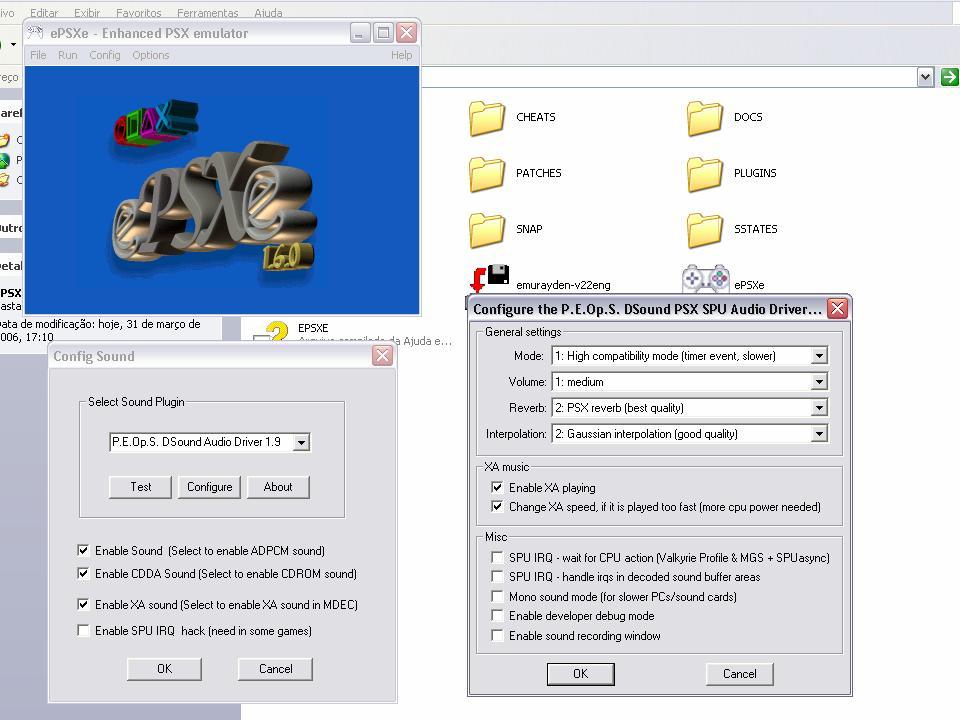
Task: Check Enable sound recording window
Action: (x=497, y=636)
